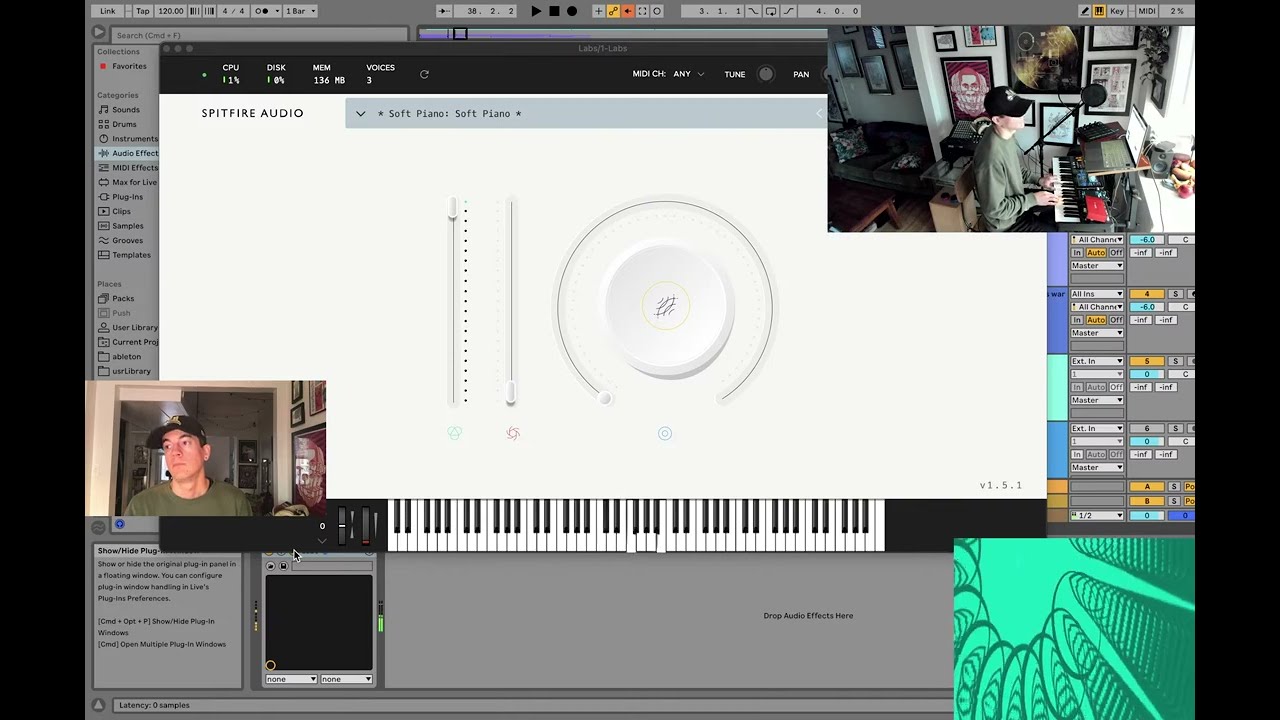
Task: Open the usrLibrary folder in Places
Action: point(131,371)
